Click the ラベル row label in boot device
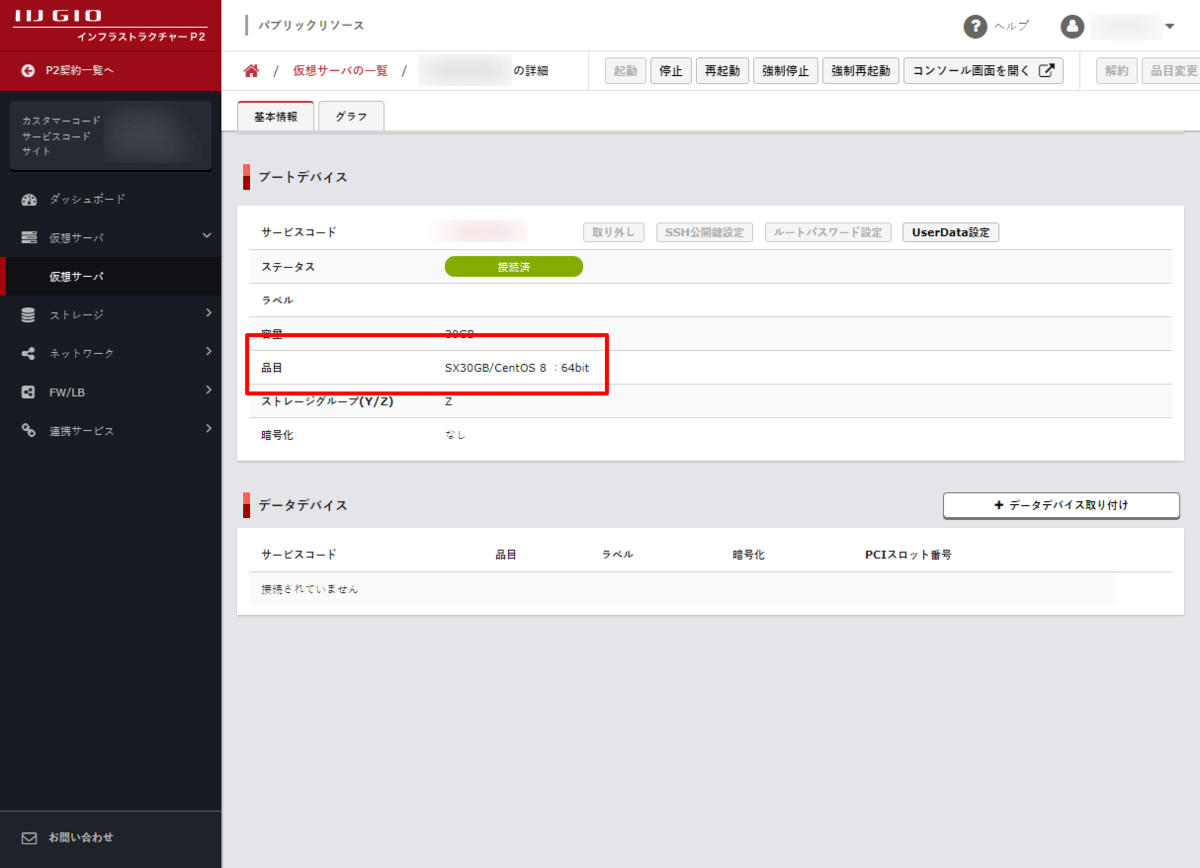This screenshot has height=868, width=1200. tap(277, 300)
